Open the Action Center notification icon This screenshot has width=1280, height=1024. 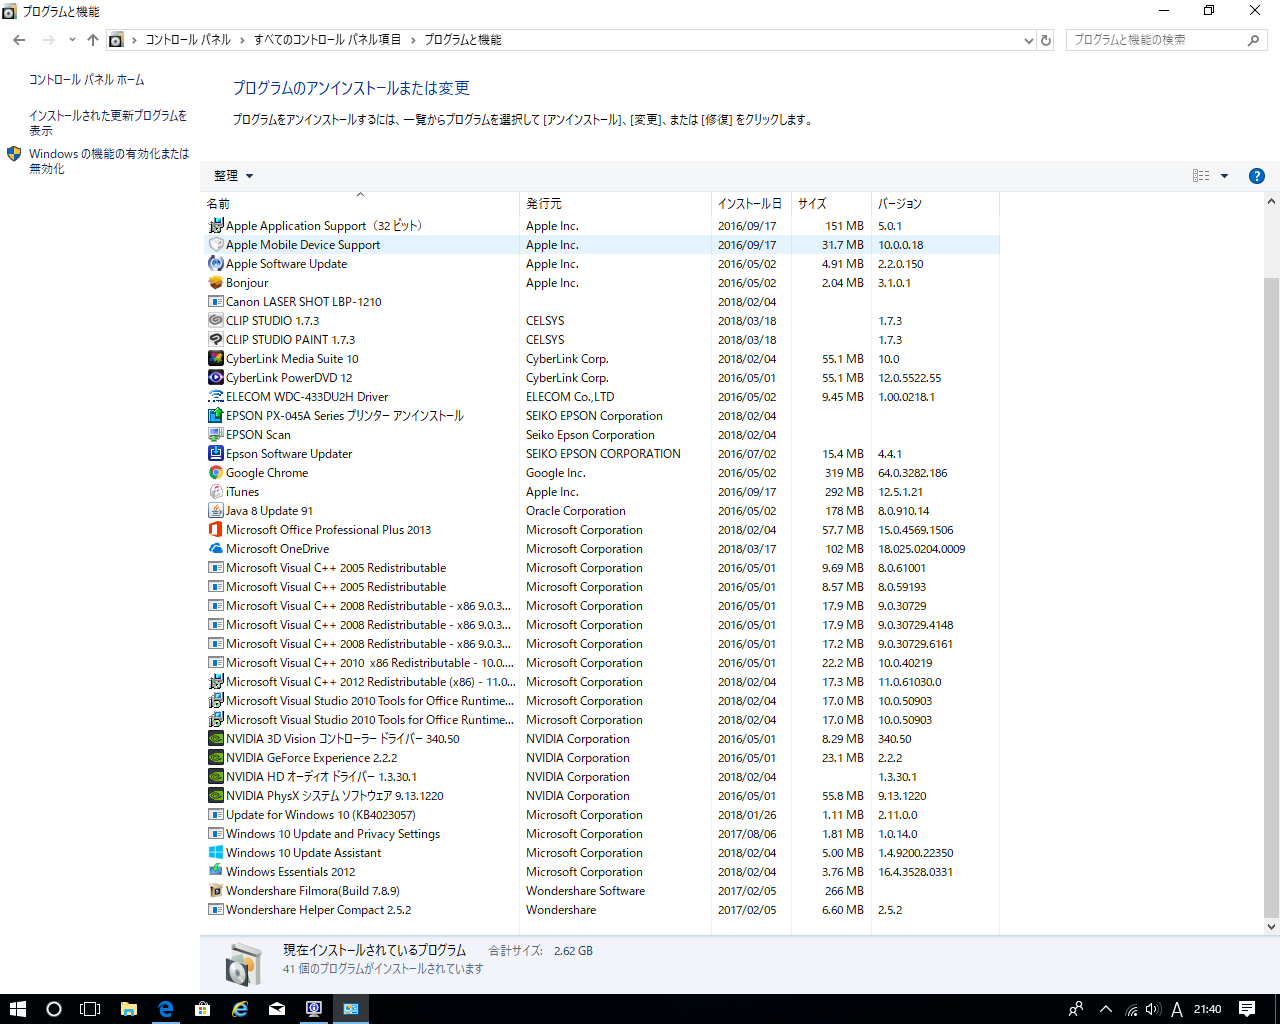(1247, 1009)
